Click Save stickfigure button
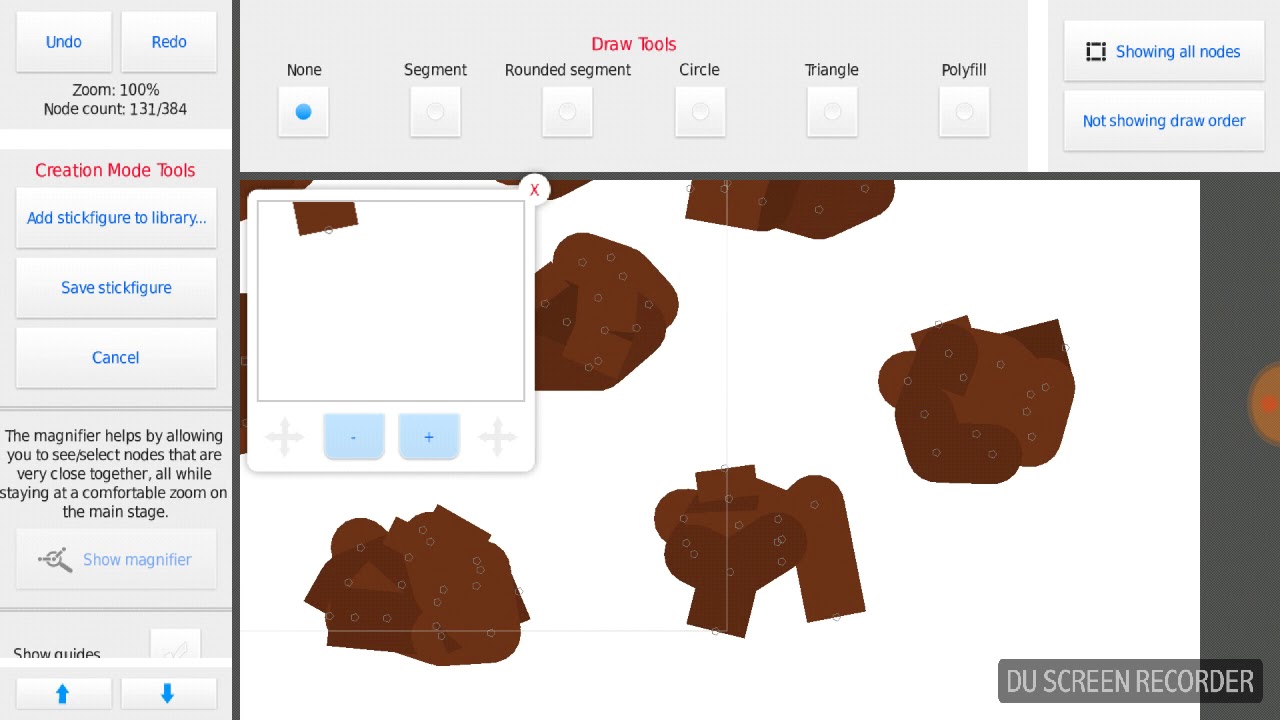The image size is (1280, 720). click(x=116, y=288)
